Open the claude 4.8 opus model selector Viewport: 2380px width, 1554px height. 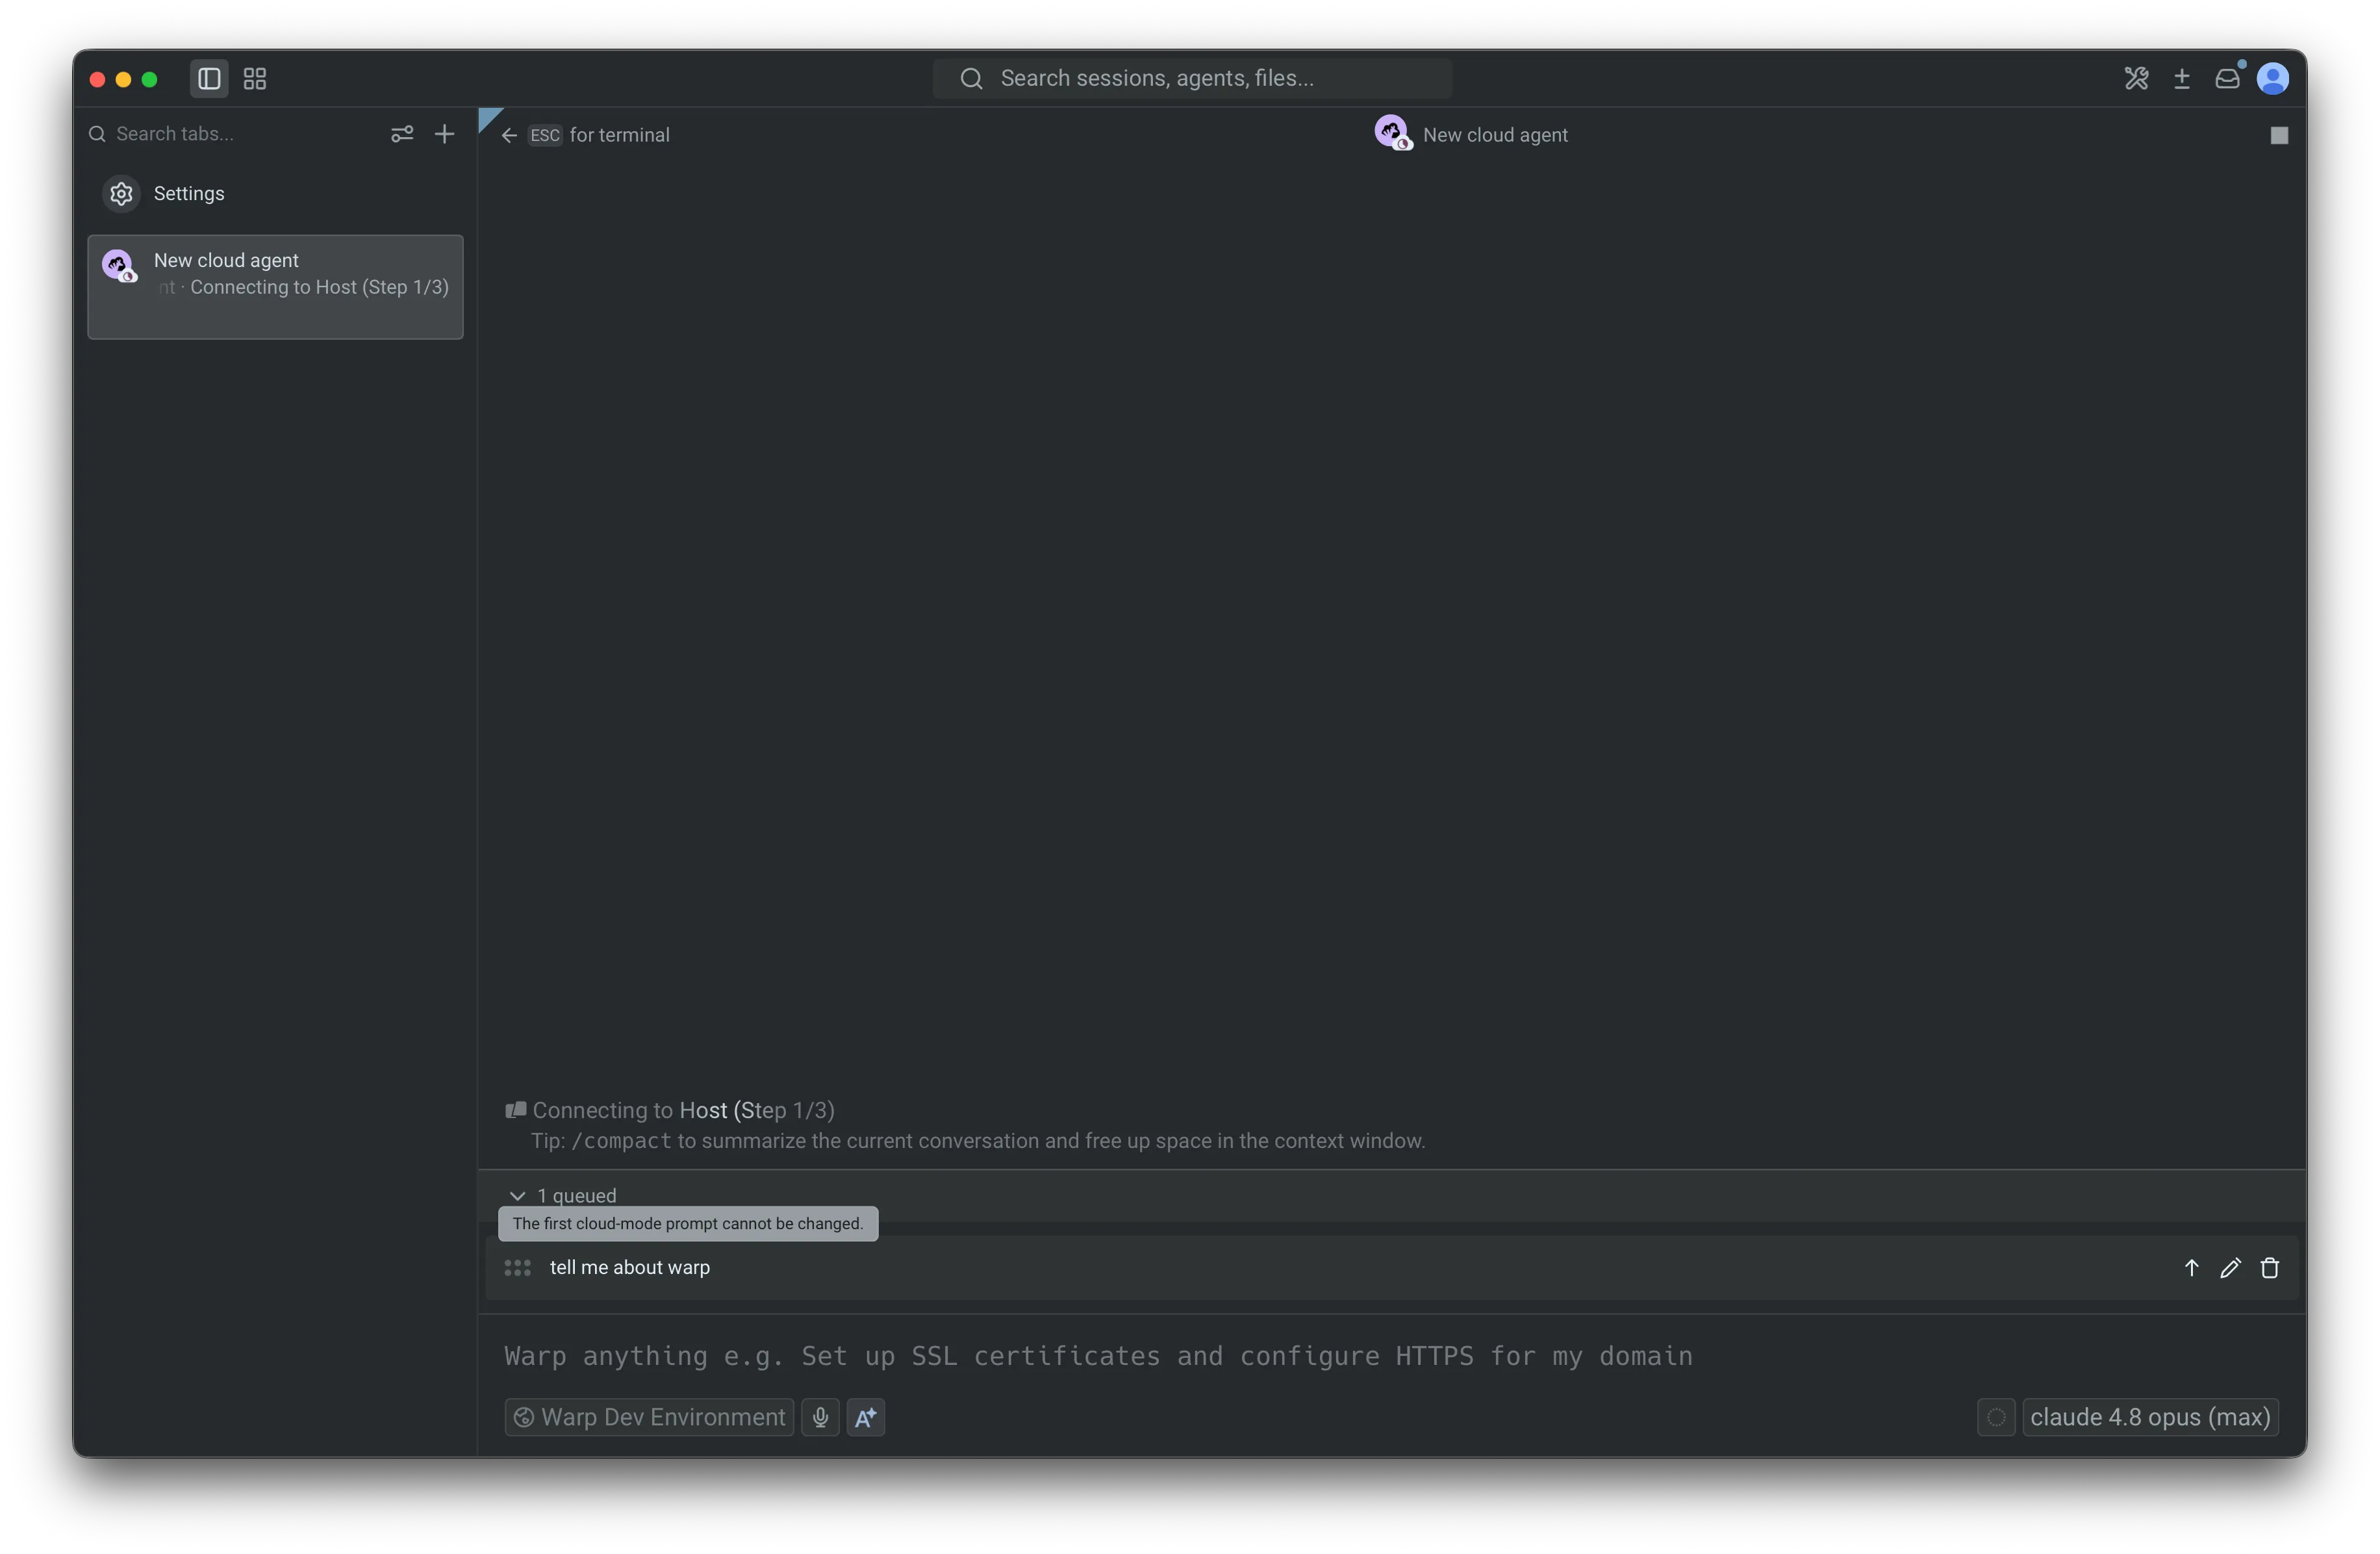[x=2150, y=1417]
